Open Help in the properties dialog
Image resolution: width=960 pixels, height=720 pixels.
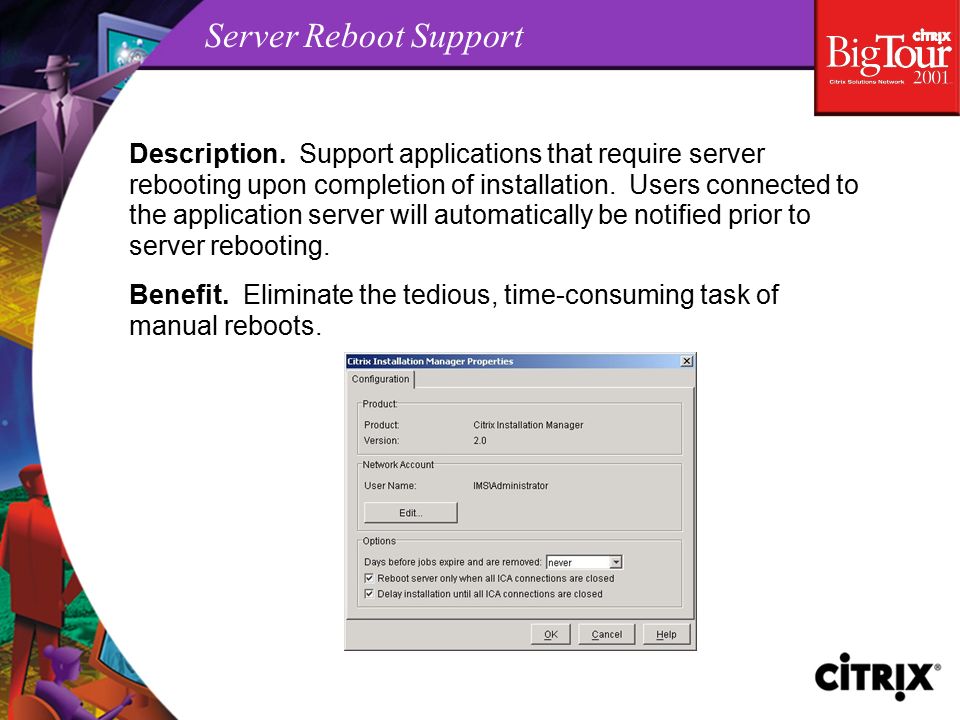click(x=666, y=634)
